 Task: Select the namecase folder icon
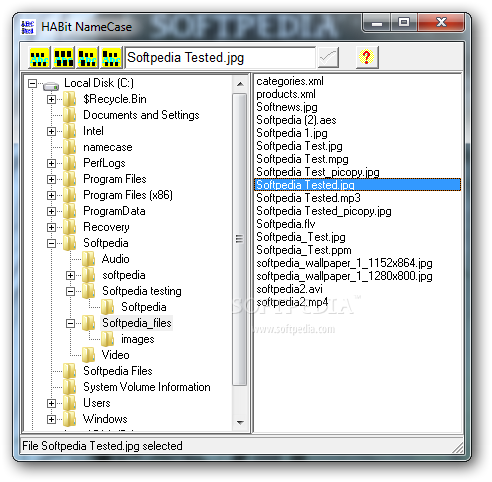(70, 147)
